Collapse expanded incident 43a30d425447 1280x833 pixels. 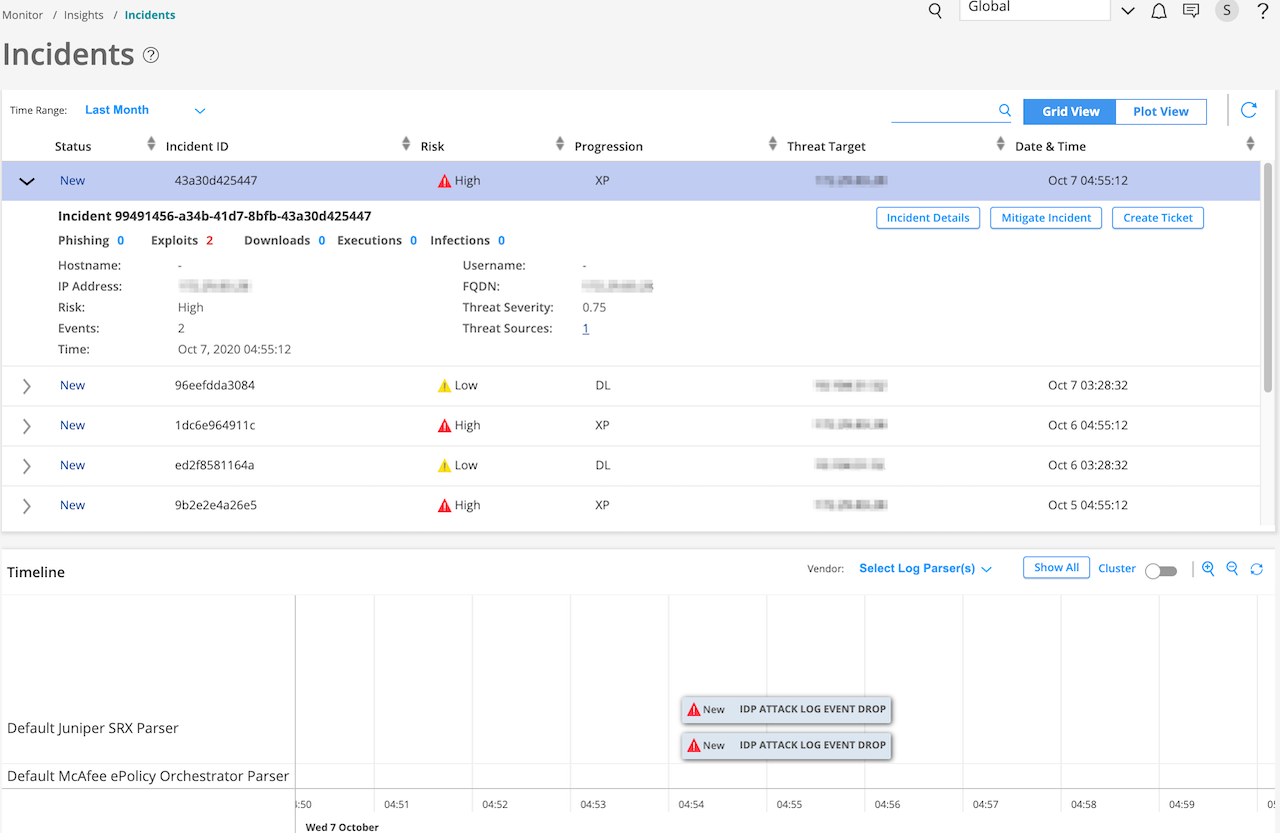coord(27,181)
